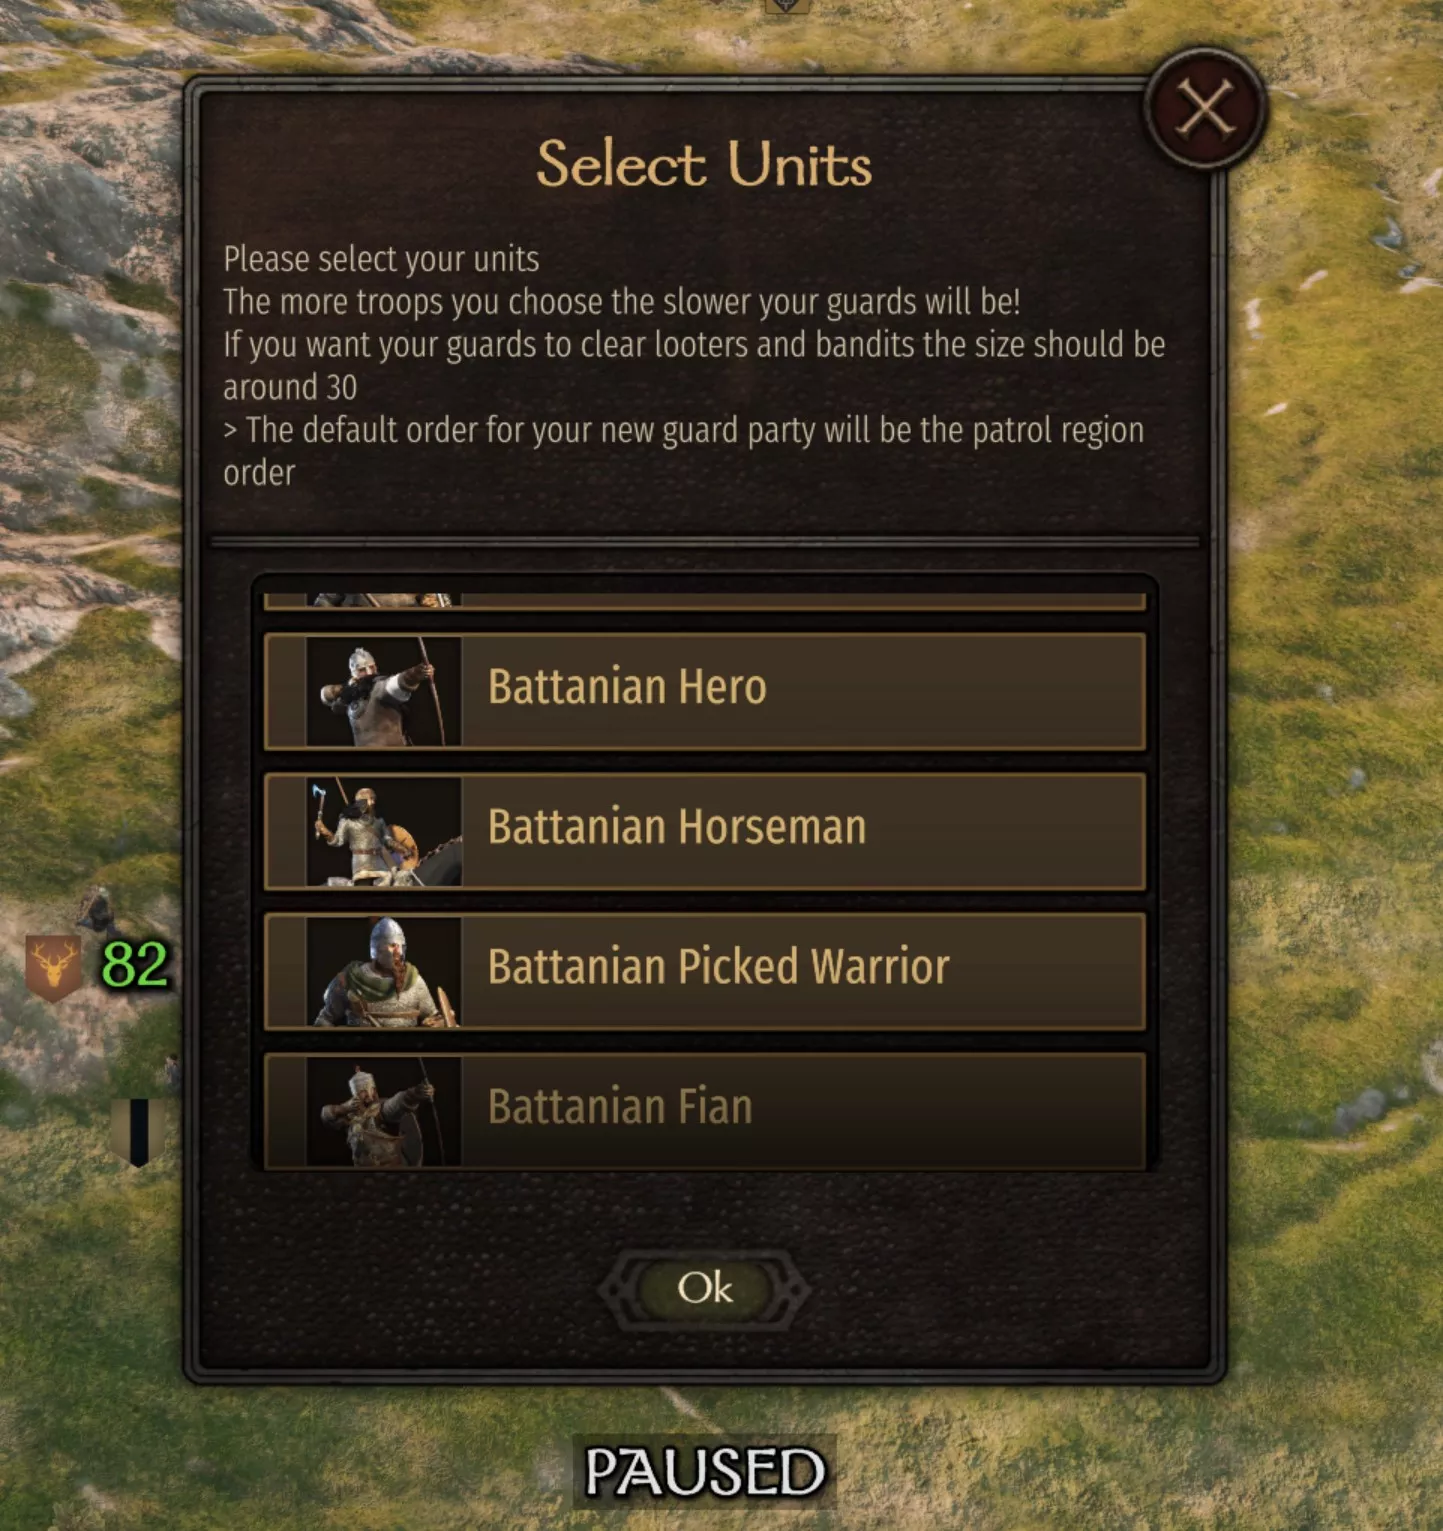This screenshot has height=1531, width=1443.
Task: Click the Battanian Horseman portrait image
Action: click(384, 831)
